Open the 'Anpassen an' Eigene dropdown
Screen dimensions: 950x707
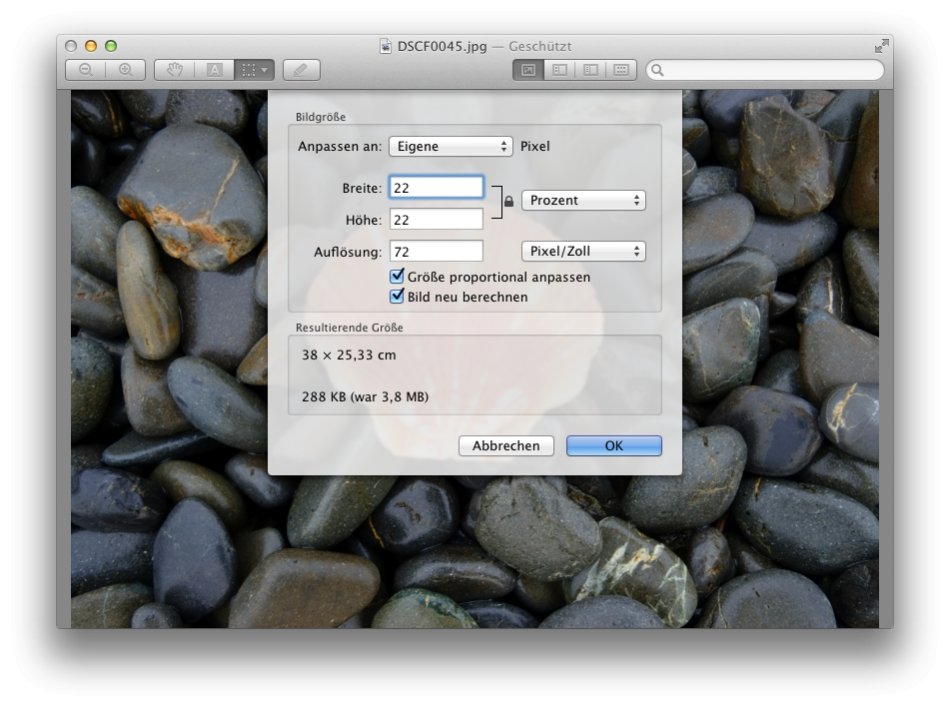coord(450,146)
